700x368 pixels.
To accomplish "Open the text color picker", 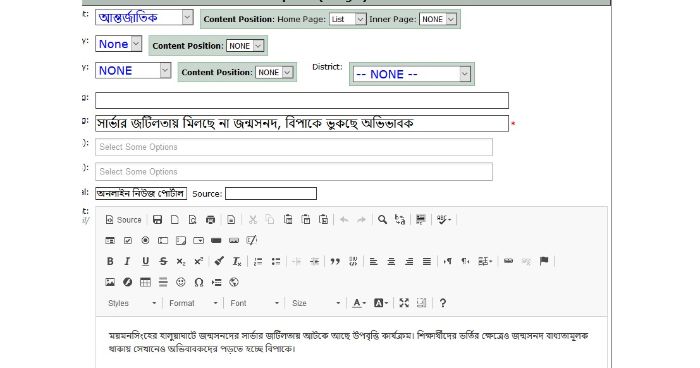I will (359, 303).
